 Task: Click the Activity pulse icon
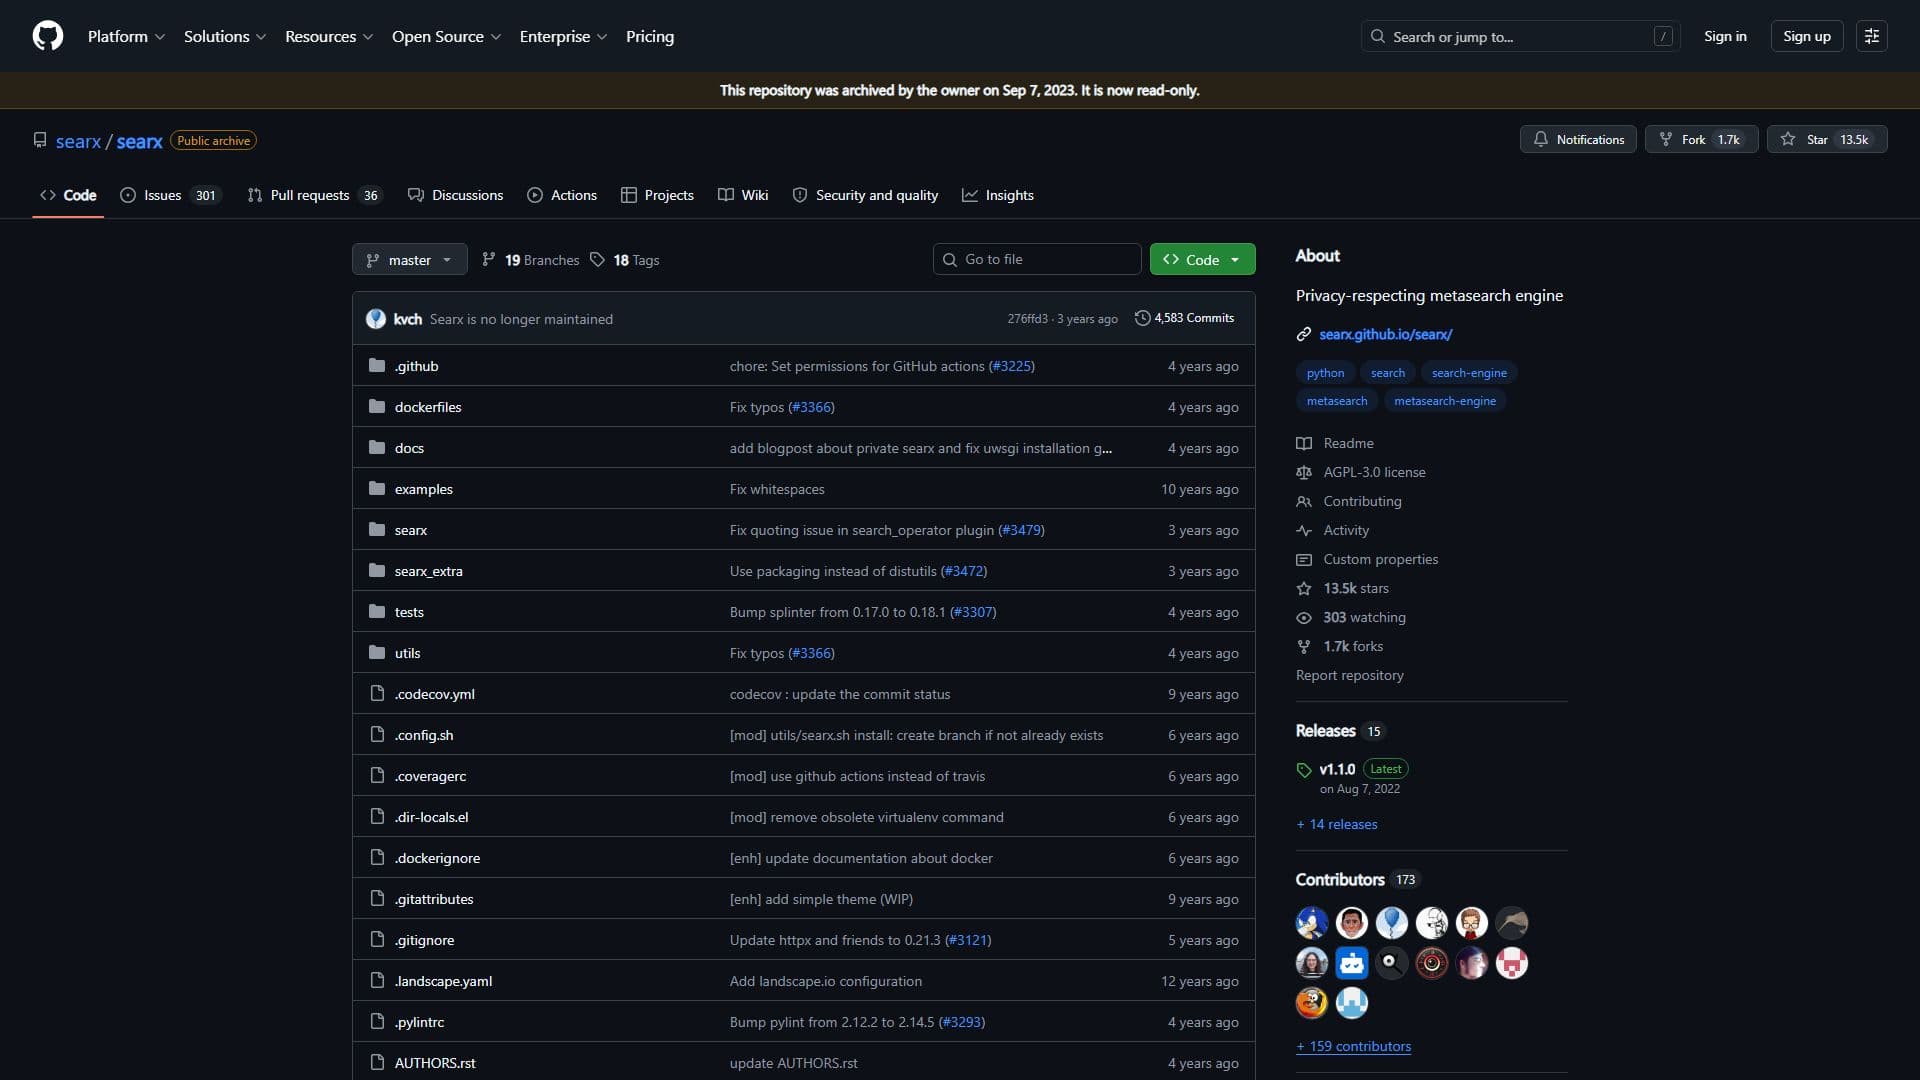[1304, 530]
